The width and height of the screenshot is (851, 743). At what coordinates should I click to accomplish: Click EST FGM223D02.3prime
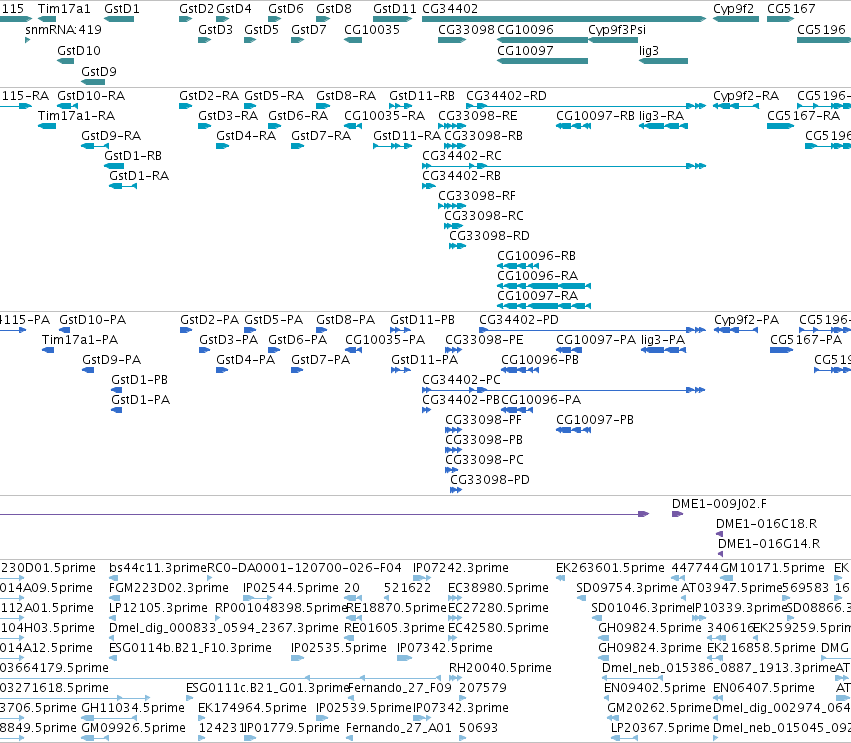(x=169, y=588)
